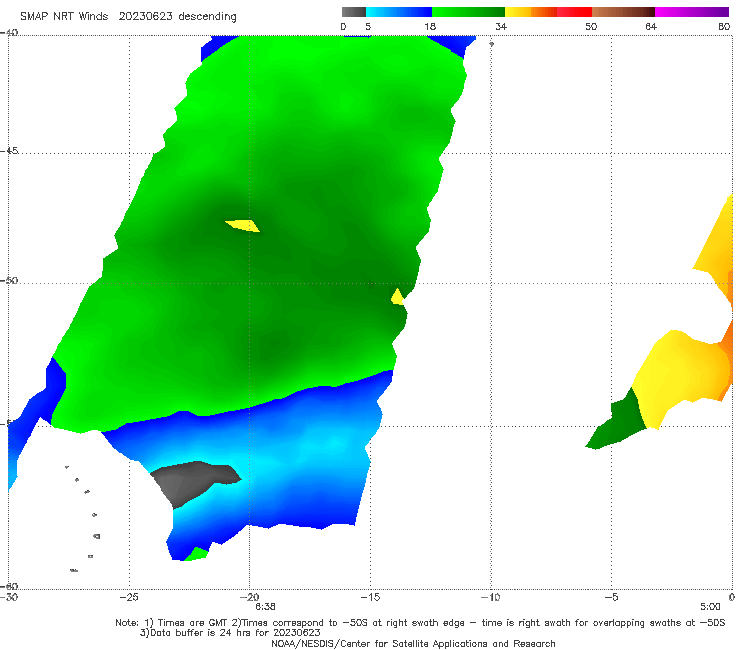Click the longitude axis label "-20"
740x650 pixels.
249,597
